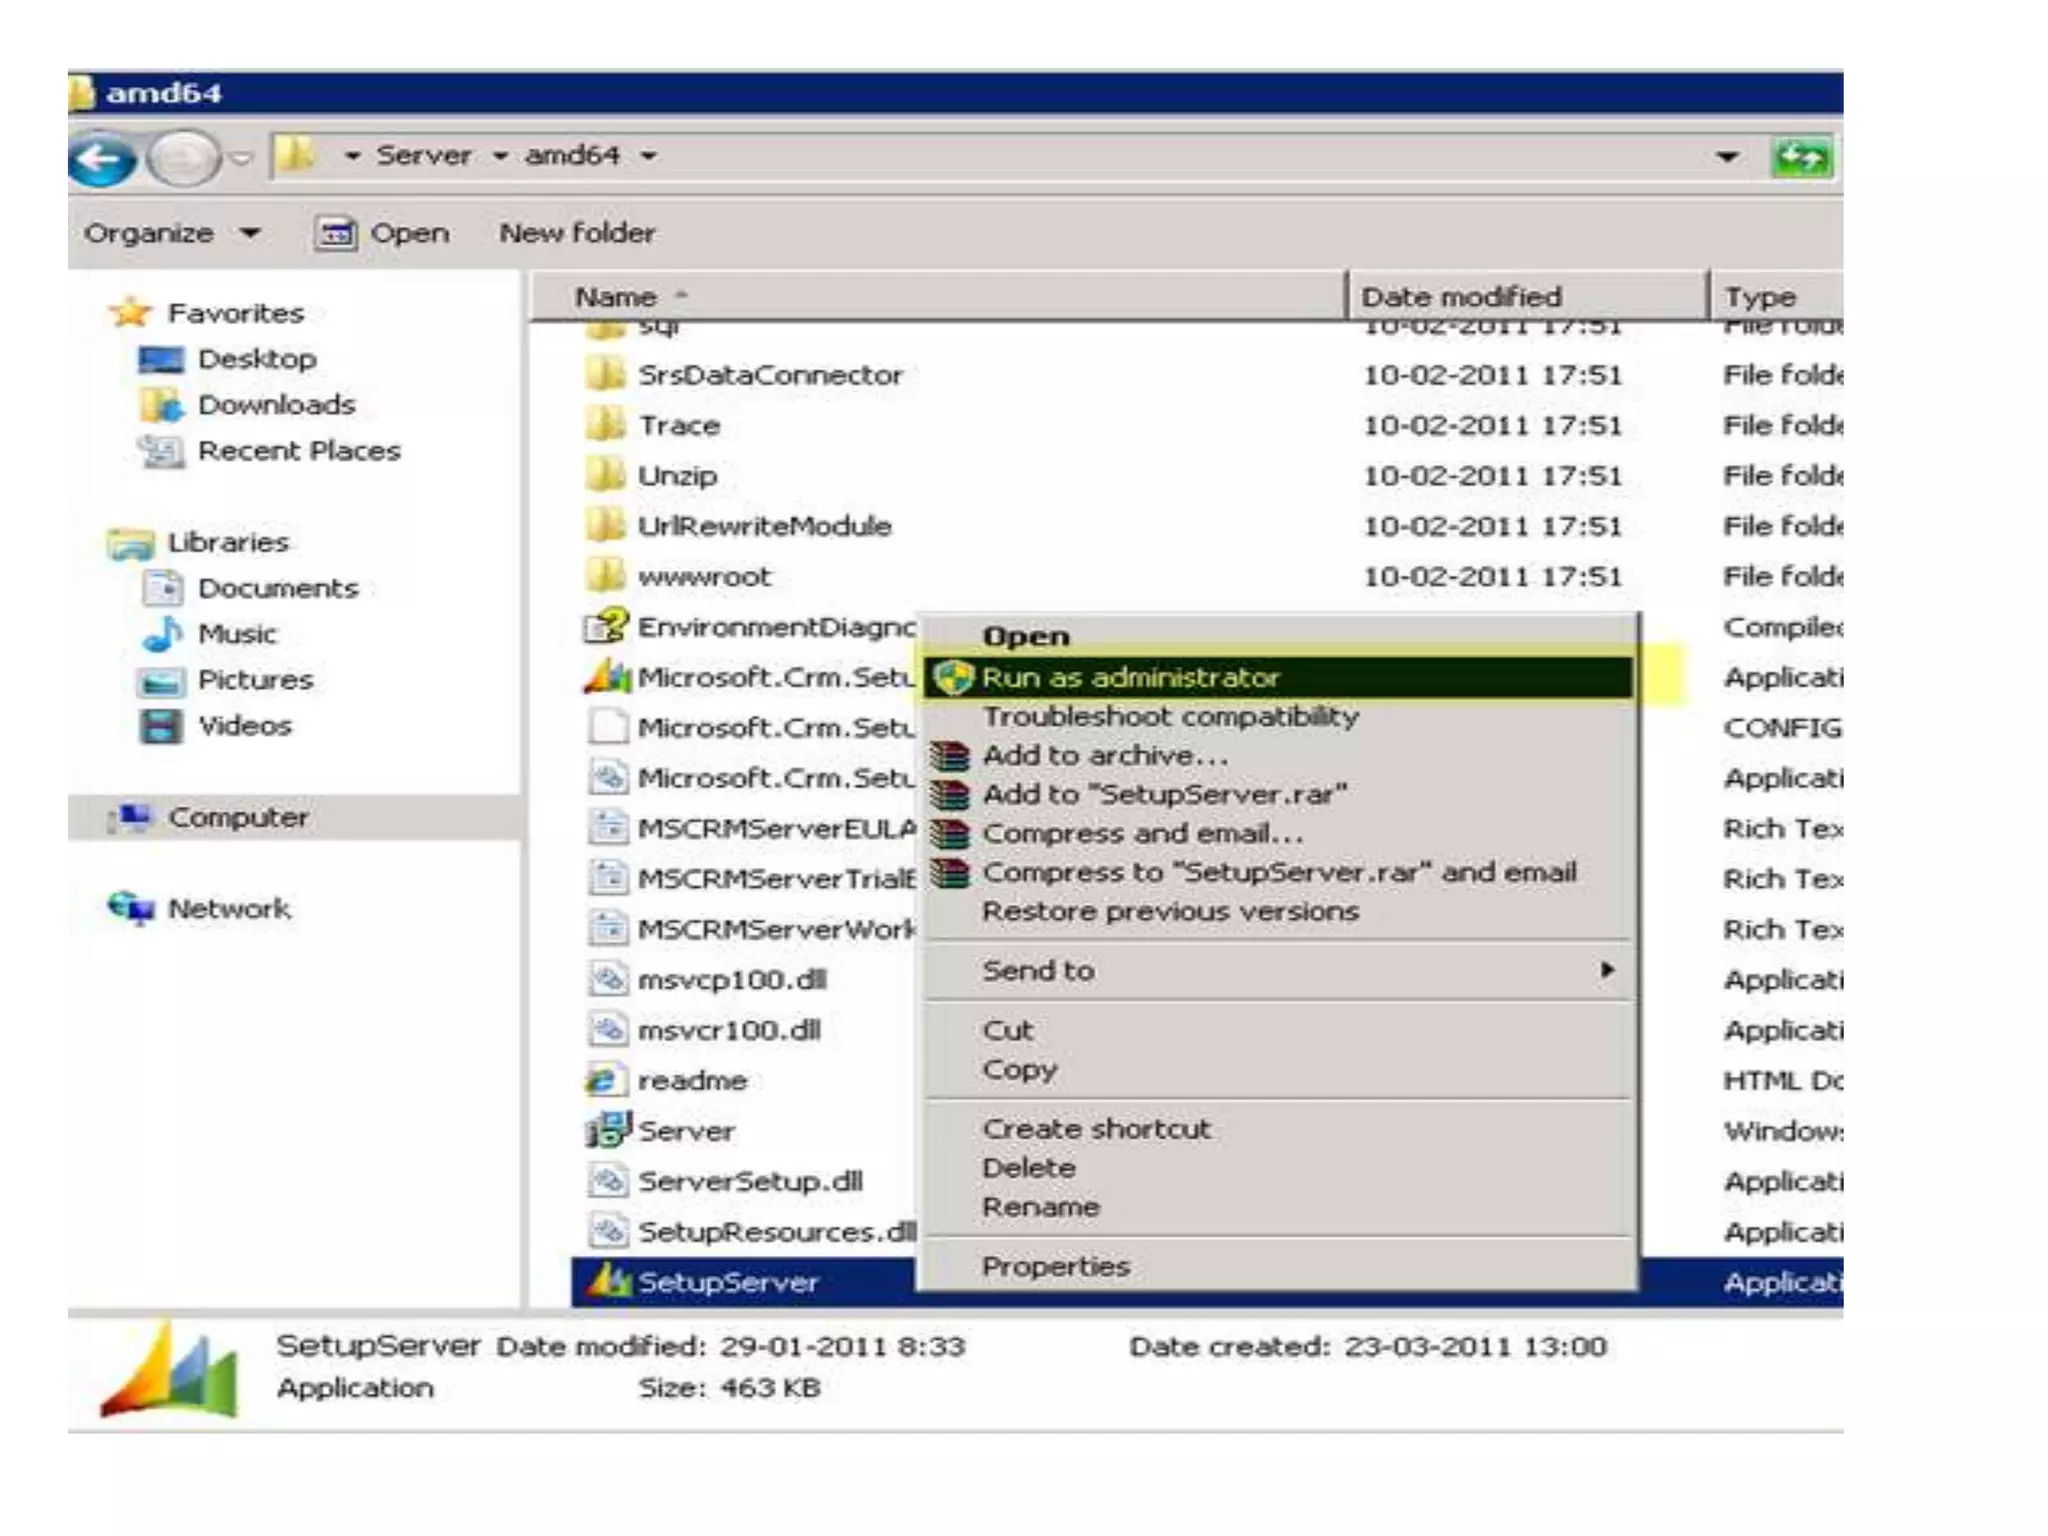This screenshot has width=2048, height=1536.
Task: Open the EnvironmentDiagnostics help file icon
Action: pyautogui.click(x=605, y=627)
